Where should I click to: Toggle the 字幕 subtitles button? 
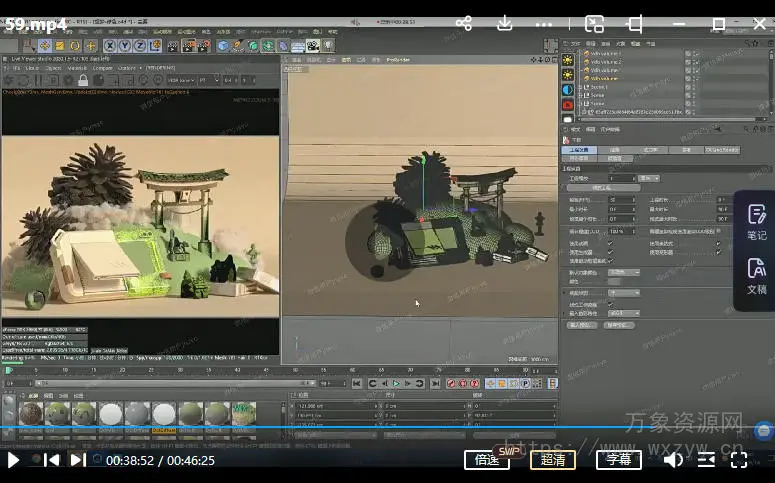coord(619,460)
